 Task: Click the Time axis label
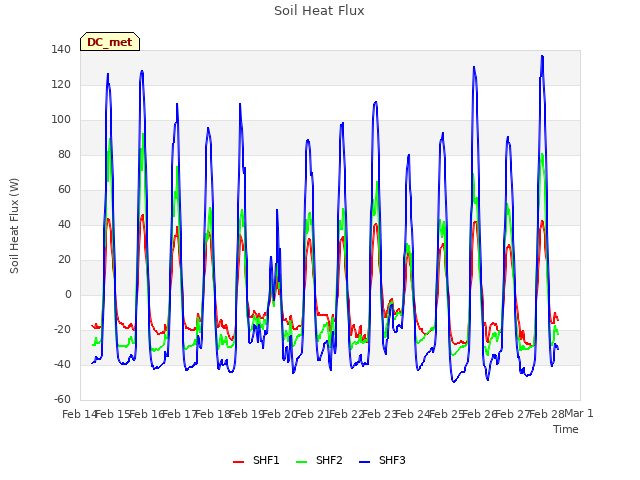click(566, 429)
